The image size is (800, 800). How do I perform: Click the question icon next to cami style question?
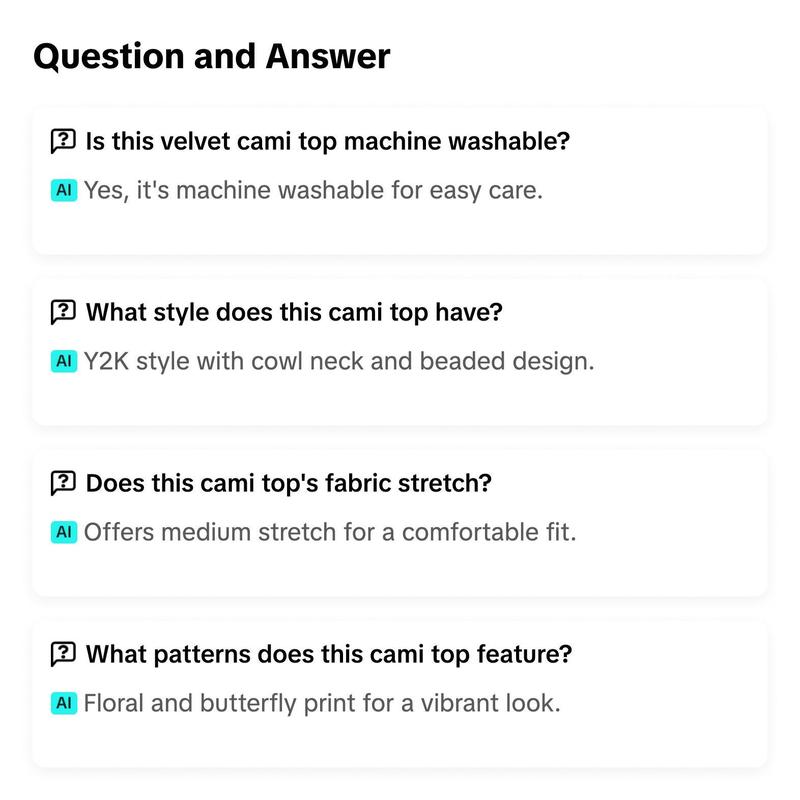click(63, 312)
